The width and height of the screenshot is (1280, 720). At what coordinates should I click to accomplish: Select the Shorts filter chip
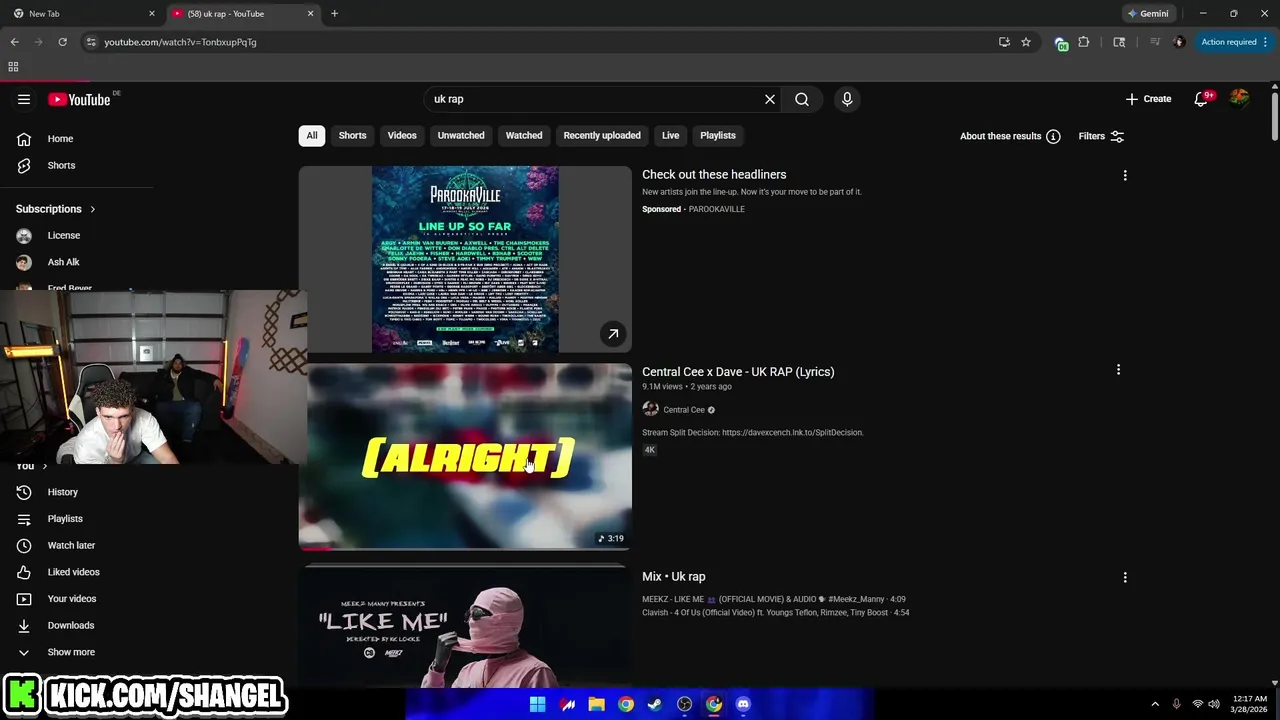coord(352,135)
